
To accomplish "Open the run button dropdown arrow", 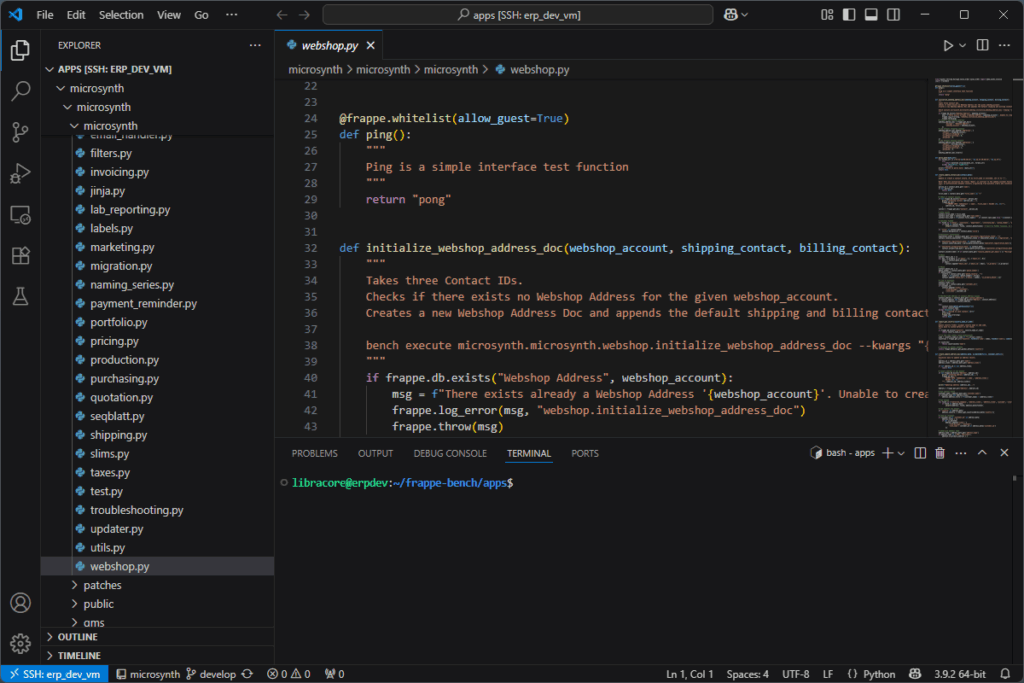I will (962, 45).
